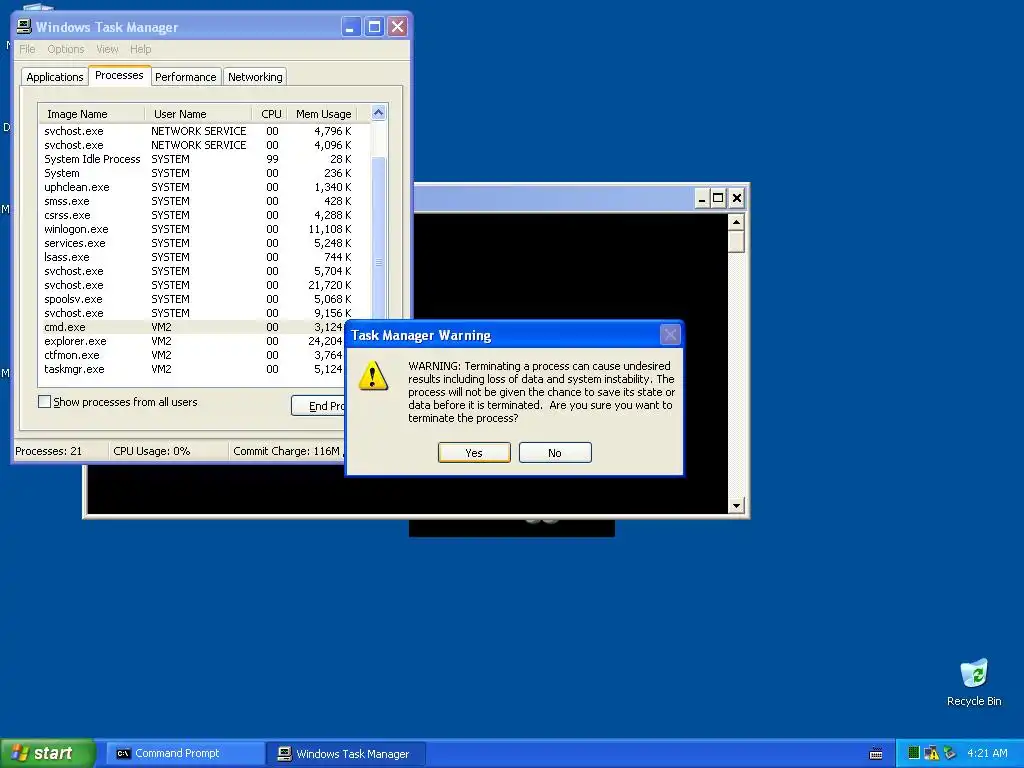Minimize the Windows Task Manager window
This screenshot has width=1024, height=768.
click(351, 27)
